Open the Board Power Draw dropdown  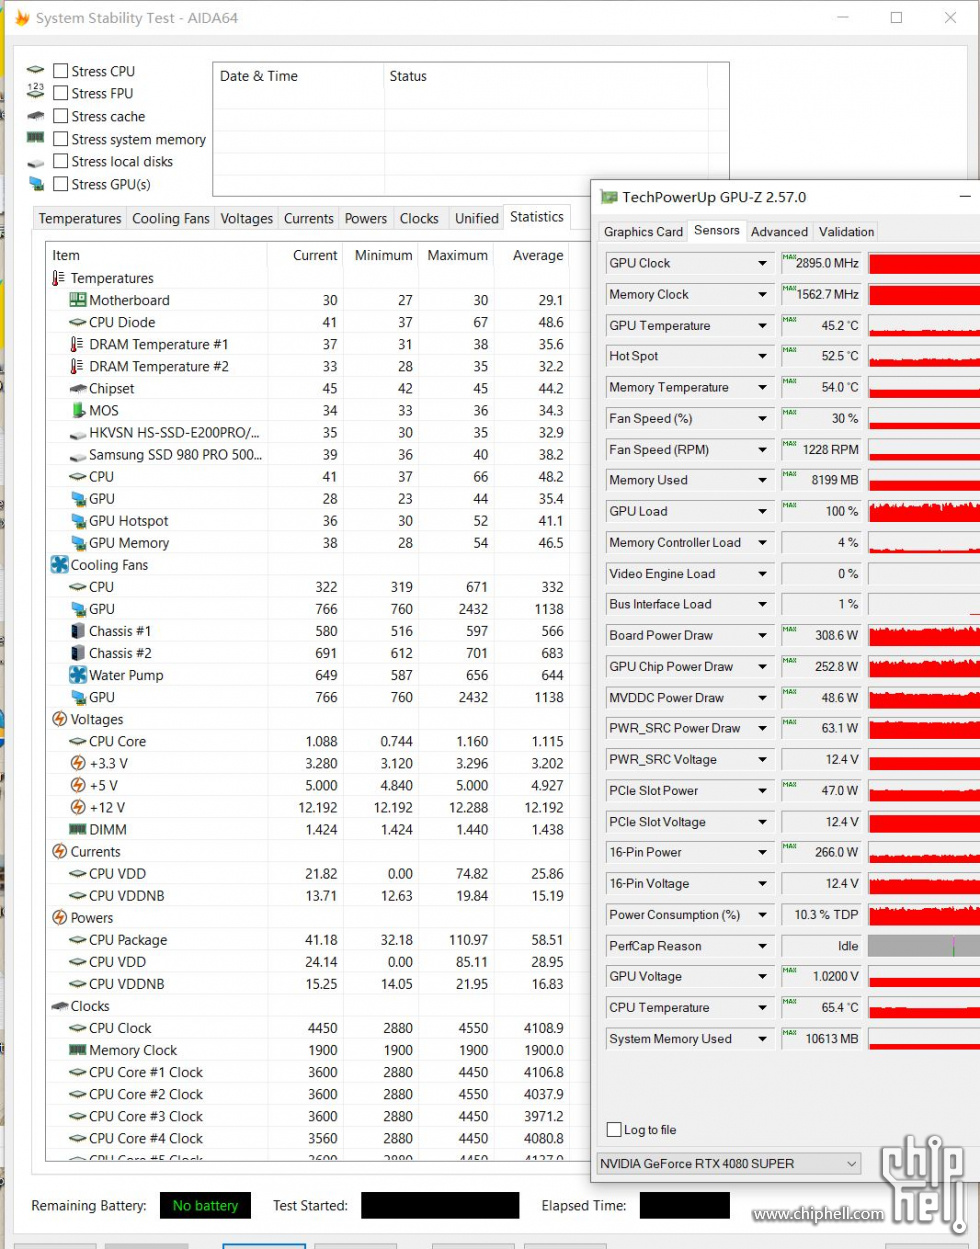[x=762, y=636]
